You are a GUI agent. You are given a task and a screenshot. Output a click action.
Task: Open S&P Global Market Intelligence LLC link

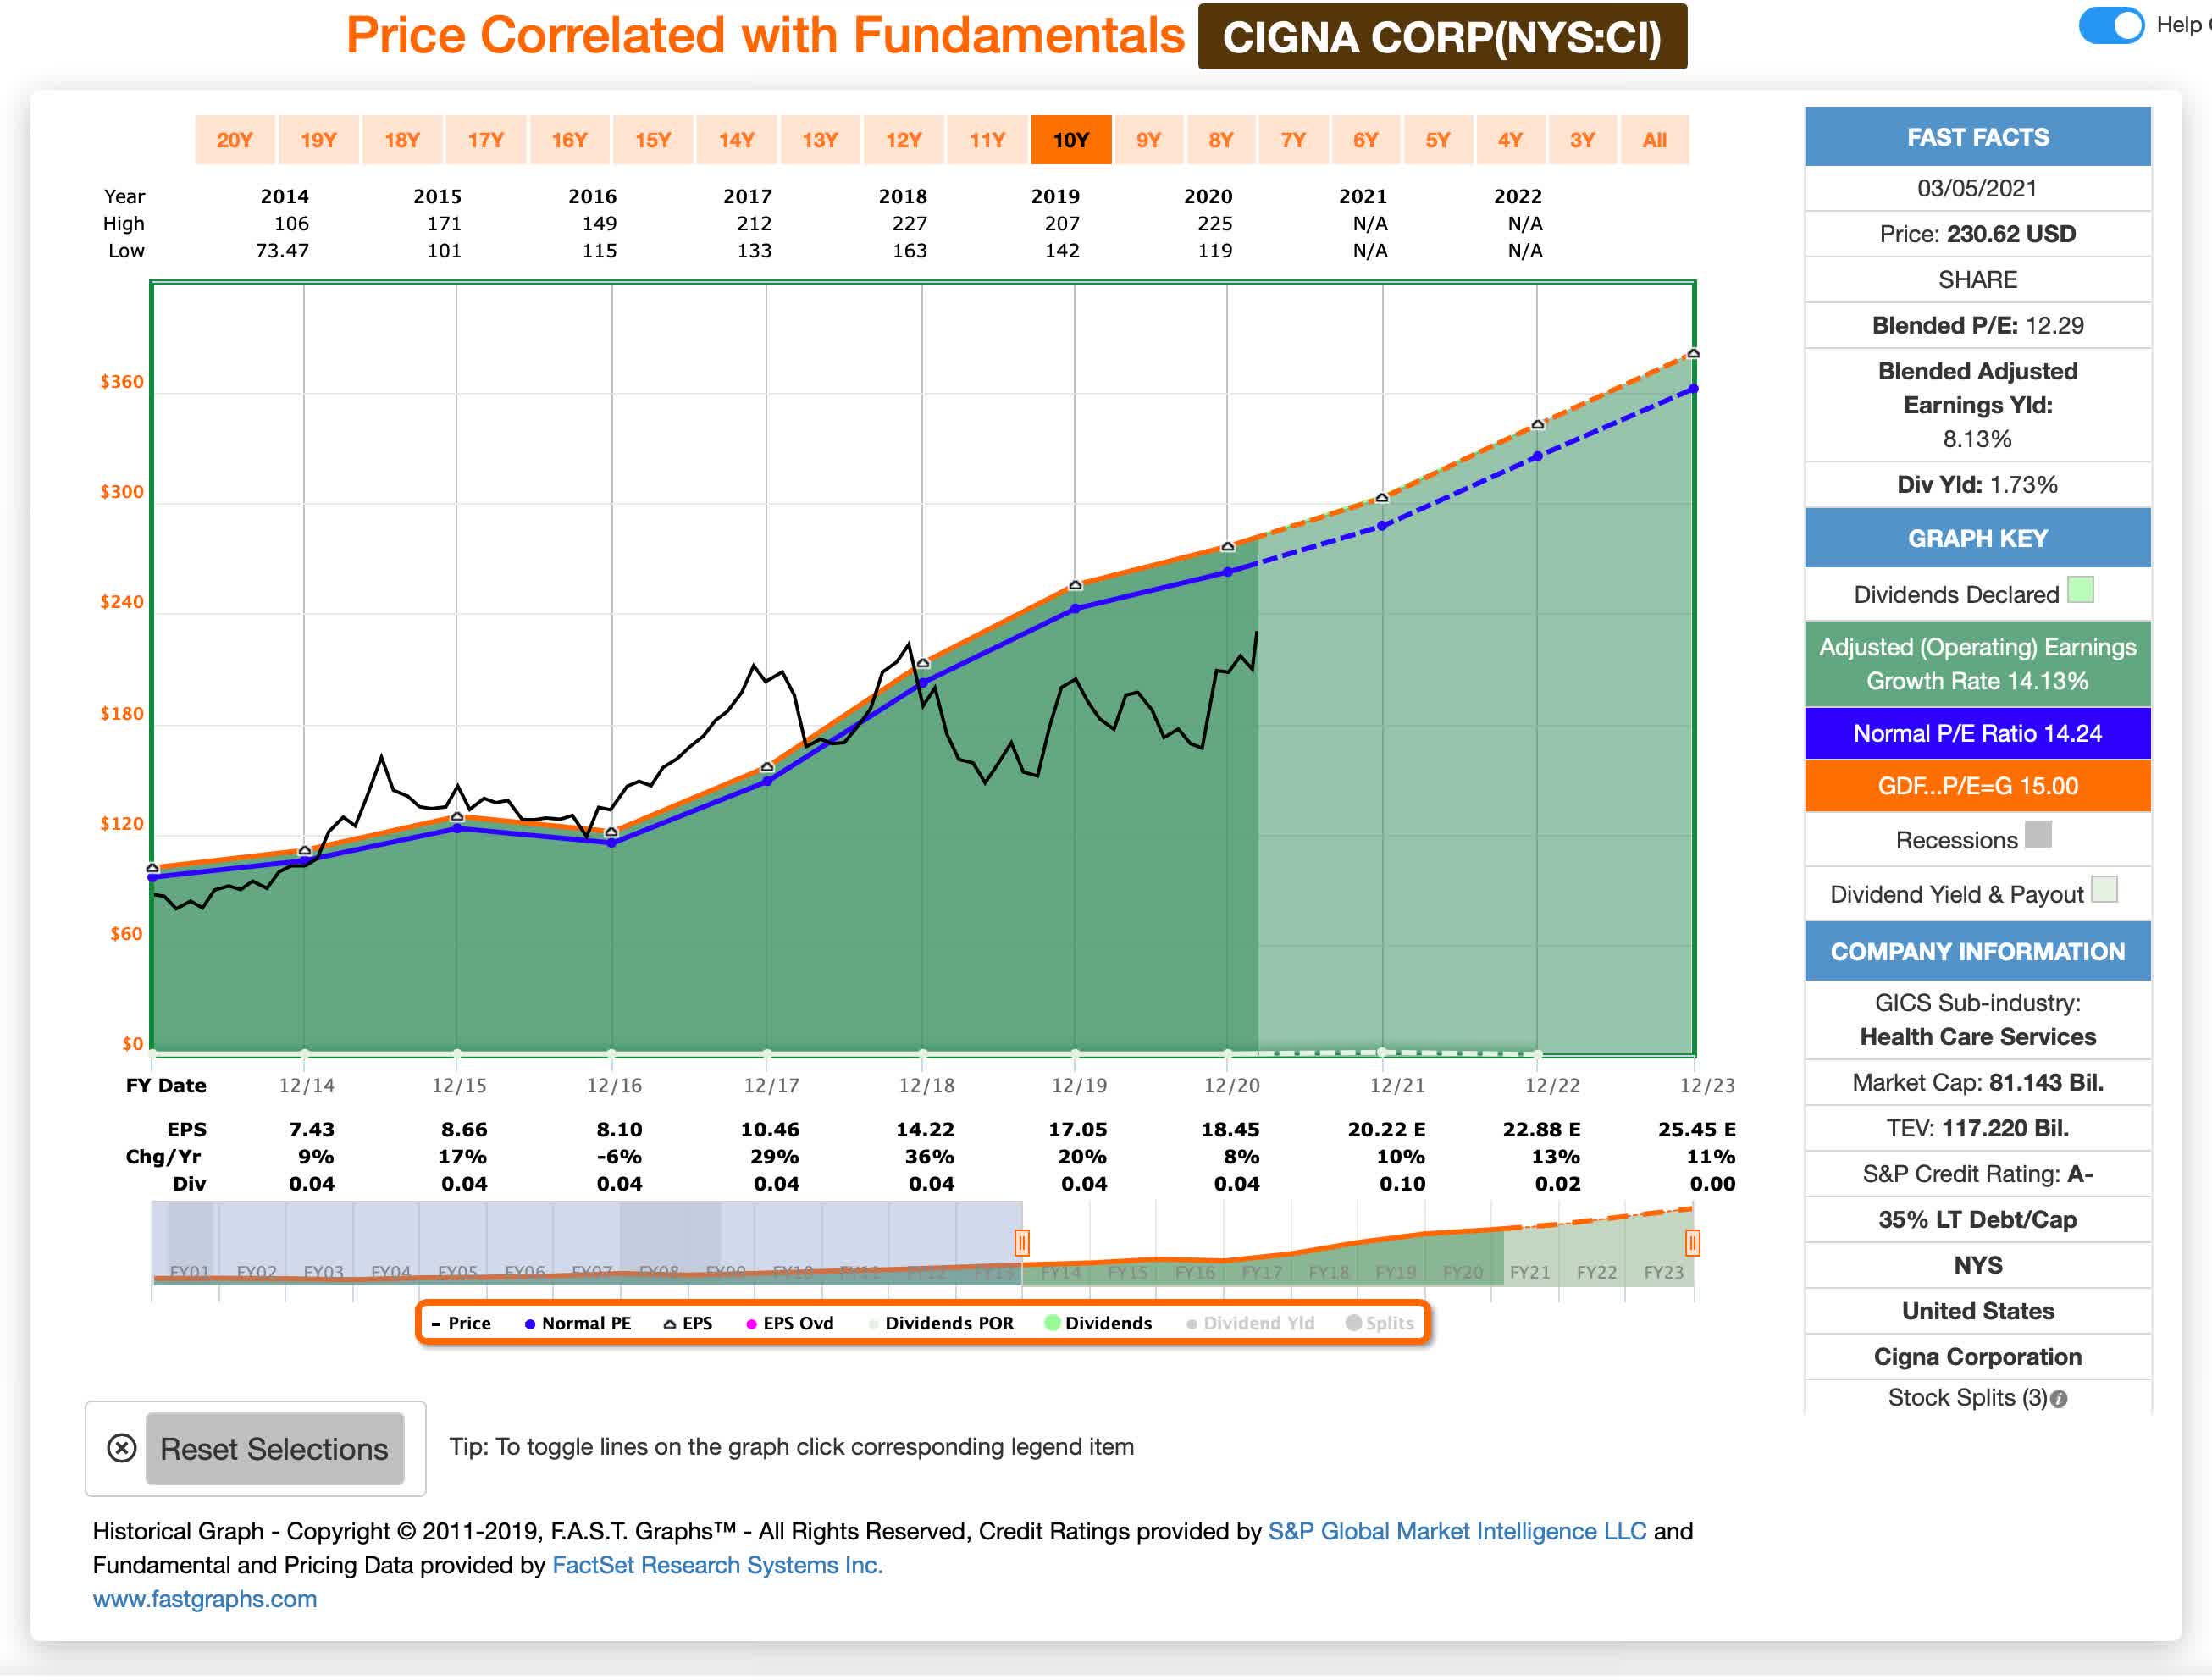[x=1457, y=1531]
